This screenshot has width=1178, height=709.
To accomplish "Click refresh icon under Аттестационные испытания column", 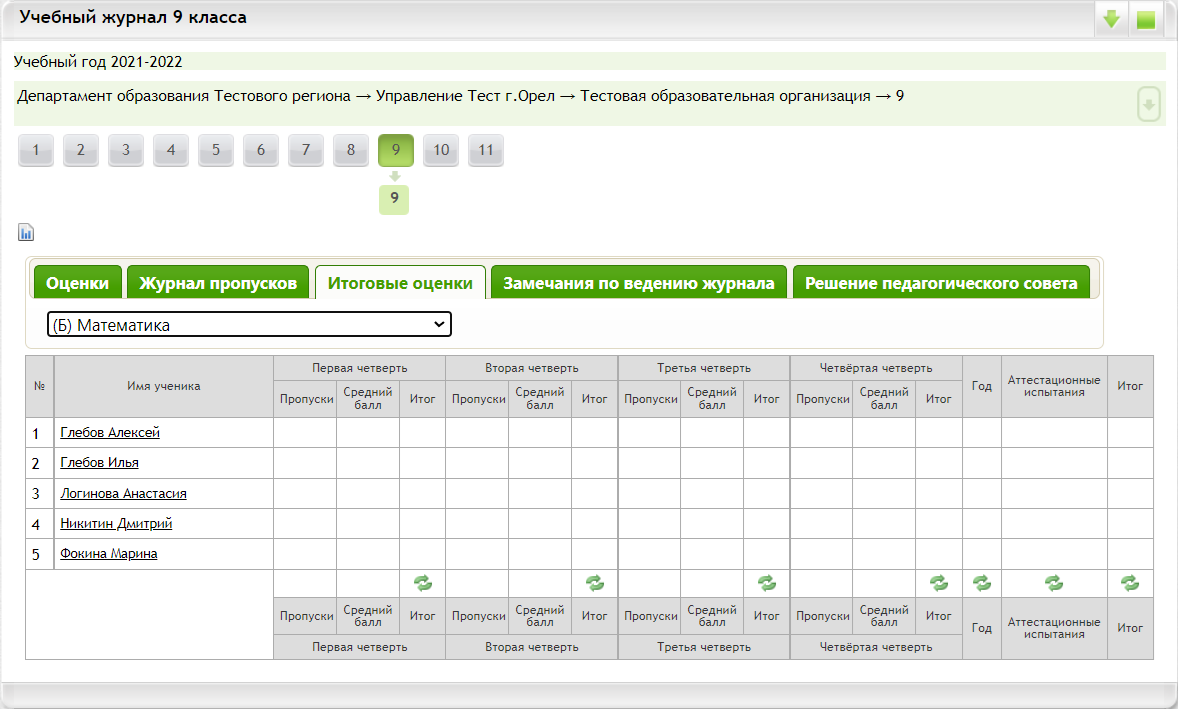I will (x=1054, y=583).
